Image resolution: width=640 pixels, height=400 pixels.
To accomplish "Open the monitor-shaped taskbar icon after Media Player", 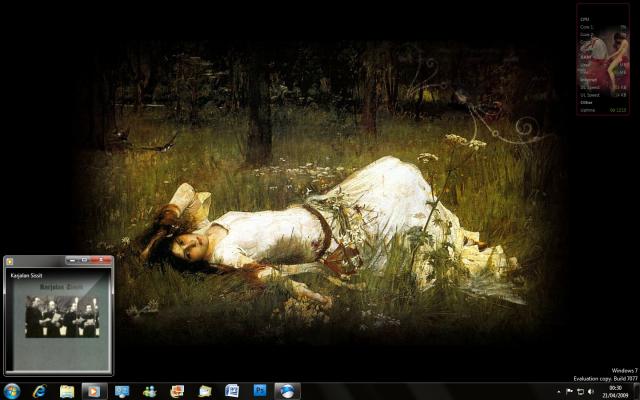I will 122,391.
